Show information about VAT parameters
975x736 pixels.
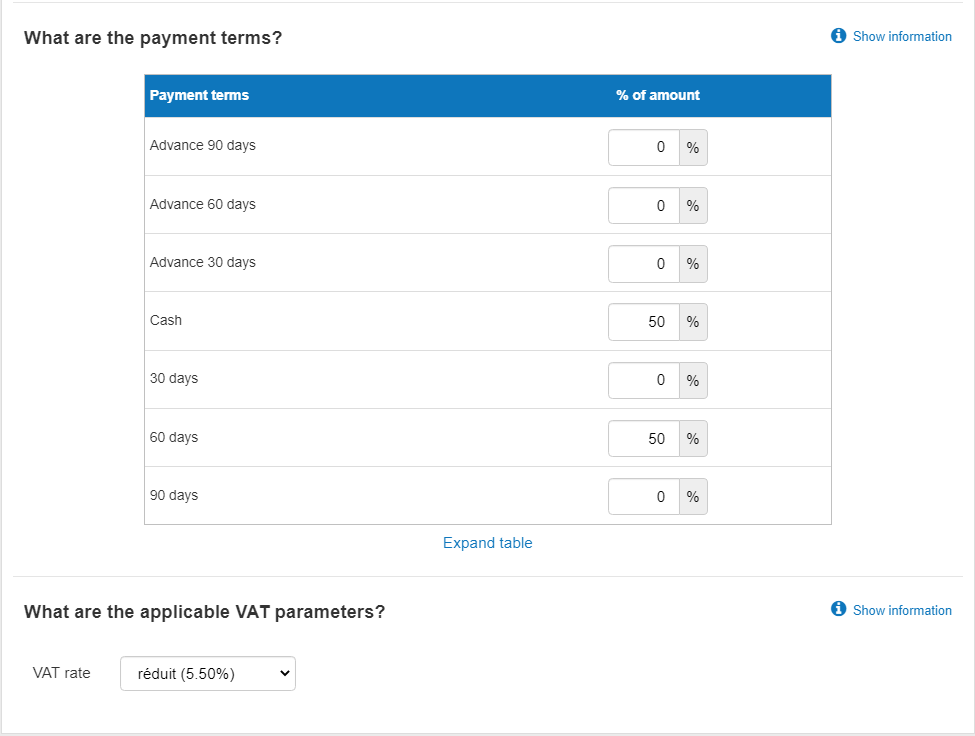pos(901,610)
